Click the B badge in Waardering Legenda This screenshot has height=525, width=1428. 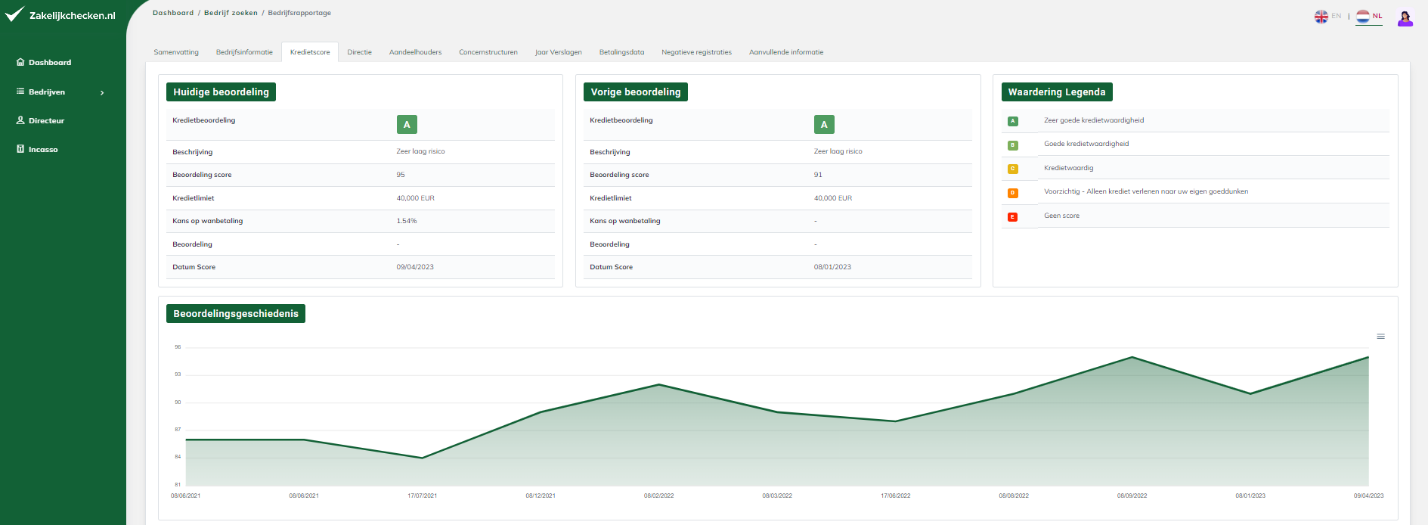tap(1012, 144)
